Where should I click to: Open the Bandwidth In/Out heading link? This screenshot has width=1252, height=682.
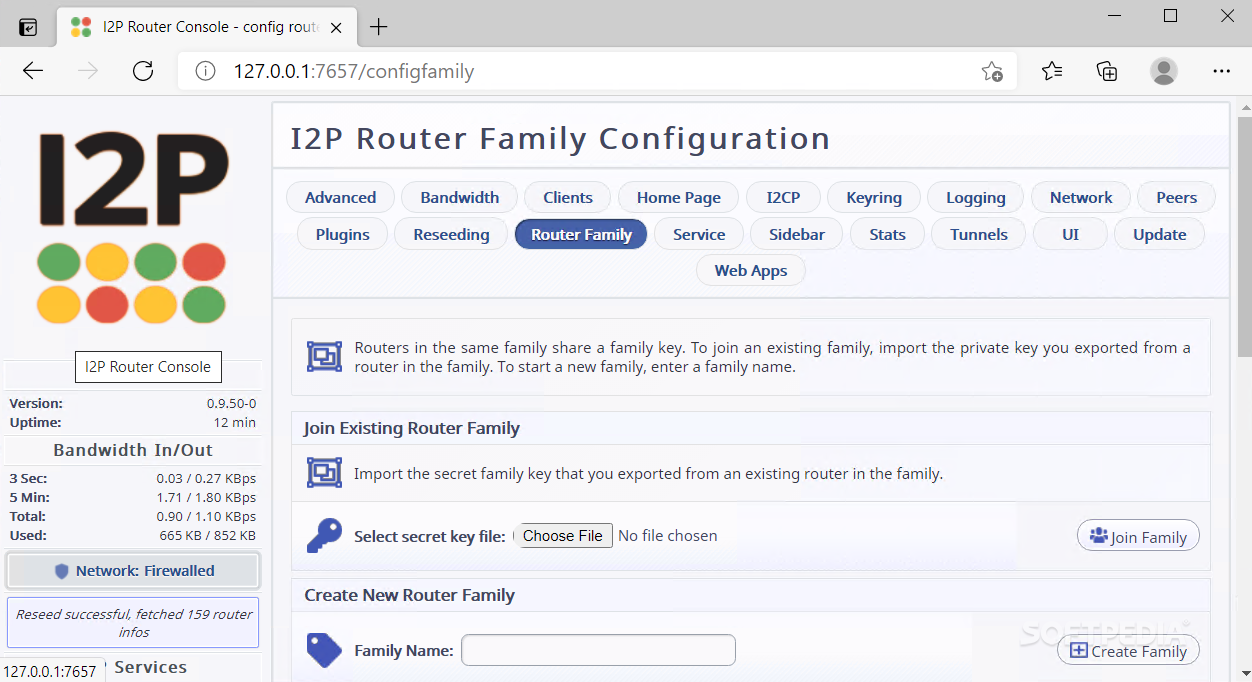133,450
